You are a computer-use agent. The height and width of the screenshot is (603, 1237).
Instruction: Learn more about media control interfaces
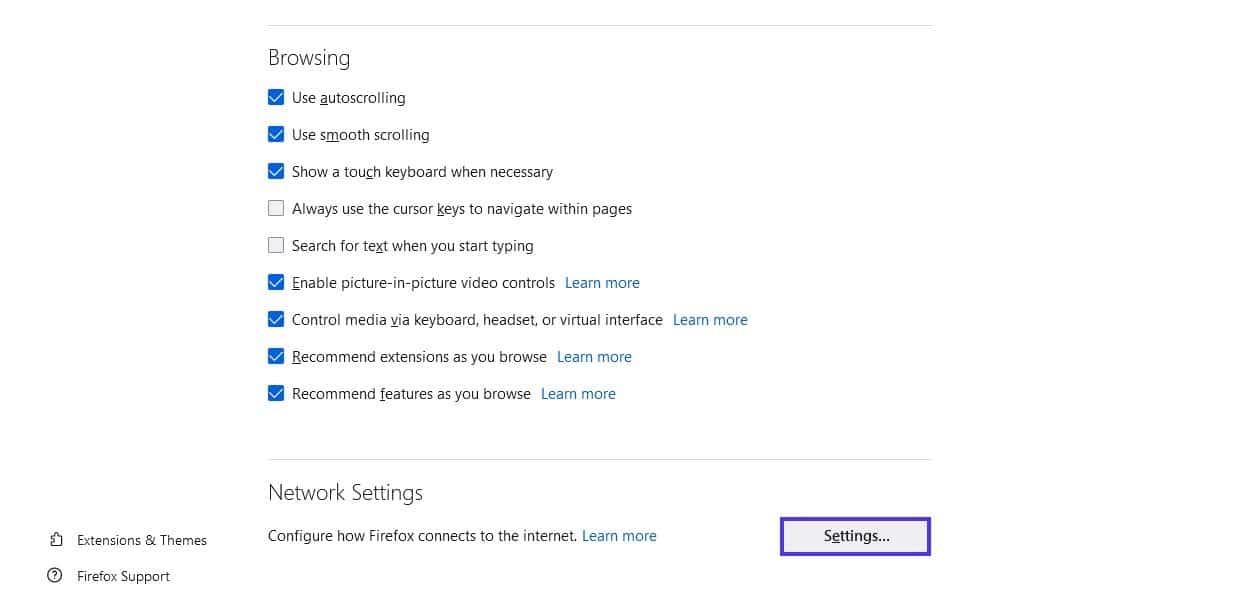click(x=710, y=319)
